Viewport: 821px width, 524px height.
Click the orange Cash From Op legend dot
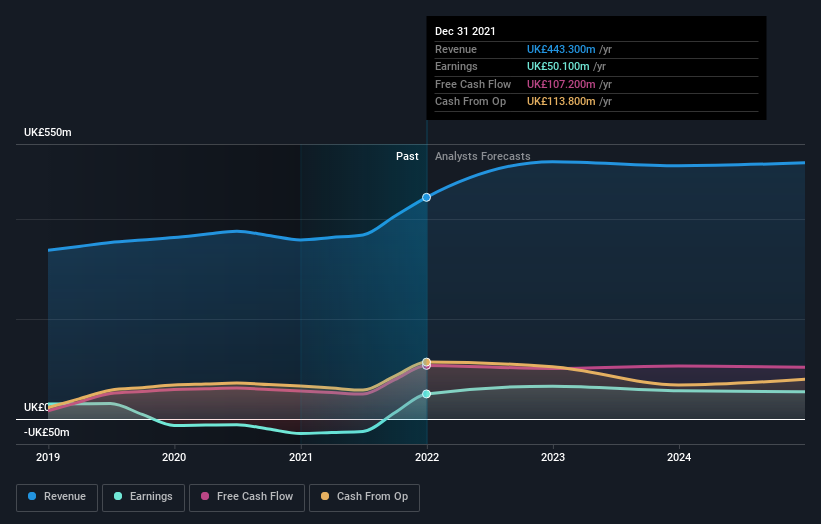tap(325, 496)
